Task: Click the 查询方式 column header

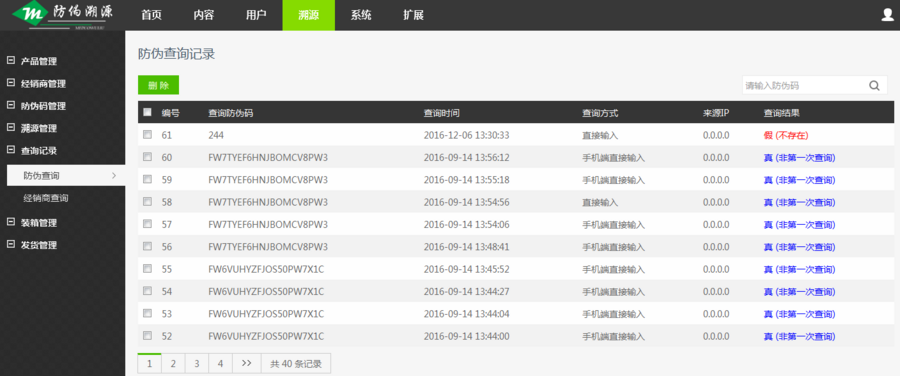Action: tap(600, 113)
